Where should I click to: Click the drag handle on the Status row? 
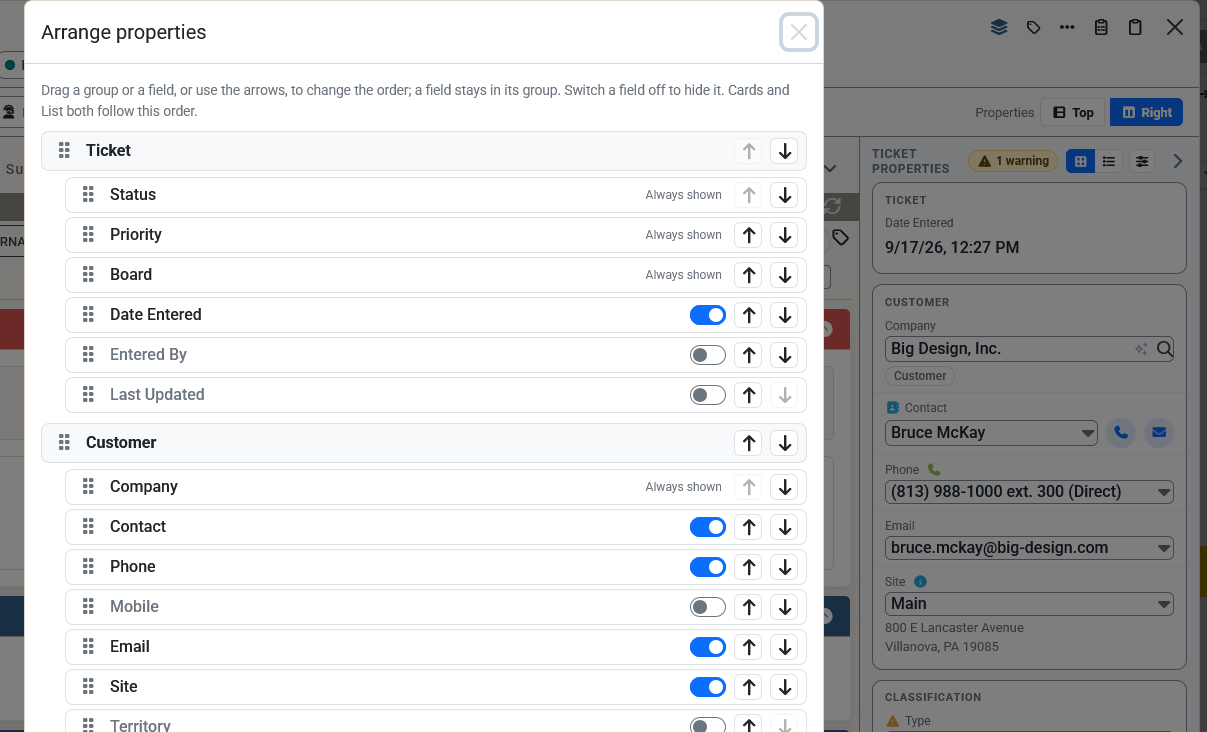coord(88,195)
